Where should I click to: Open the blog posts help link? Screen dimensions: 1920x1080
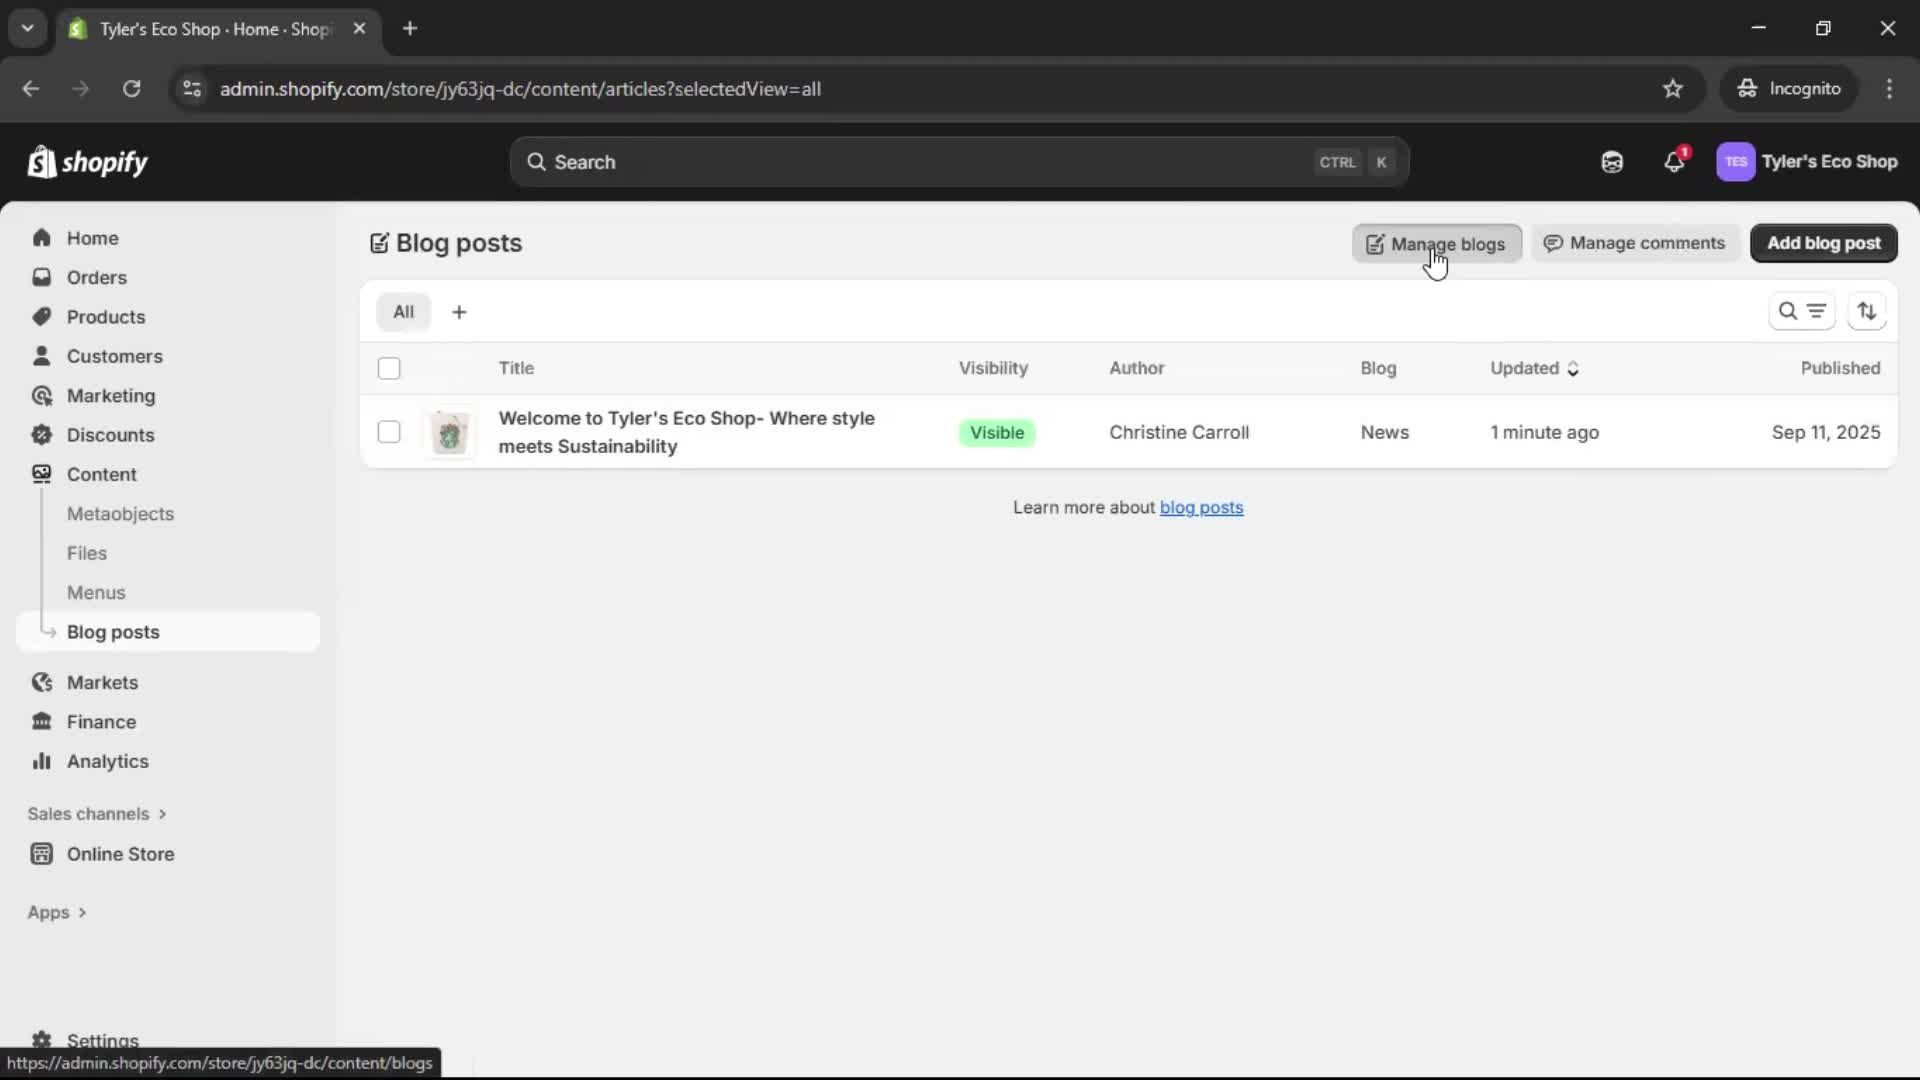tap(1201, 508)
